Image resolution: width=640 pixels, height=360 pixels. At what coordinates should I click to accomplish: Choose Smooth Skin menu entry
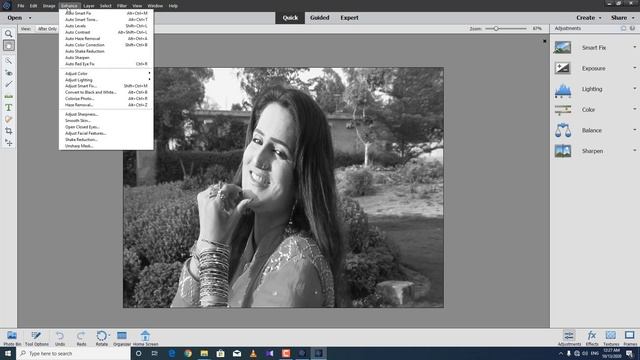click(x=106, y=121)
